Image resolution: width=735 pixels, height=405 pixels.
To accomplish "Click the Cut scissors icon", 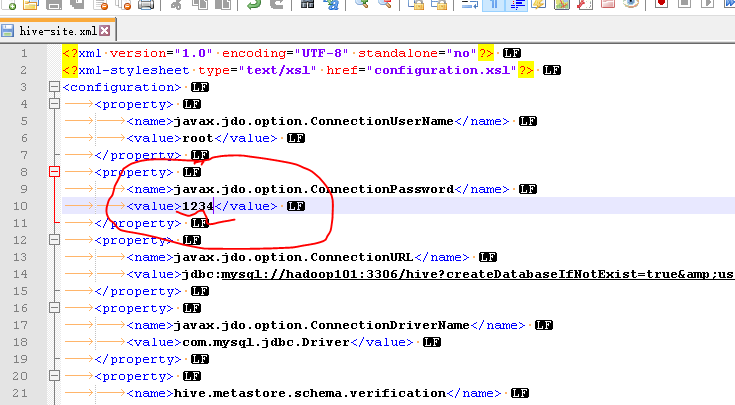I will click(176, 4).
